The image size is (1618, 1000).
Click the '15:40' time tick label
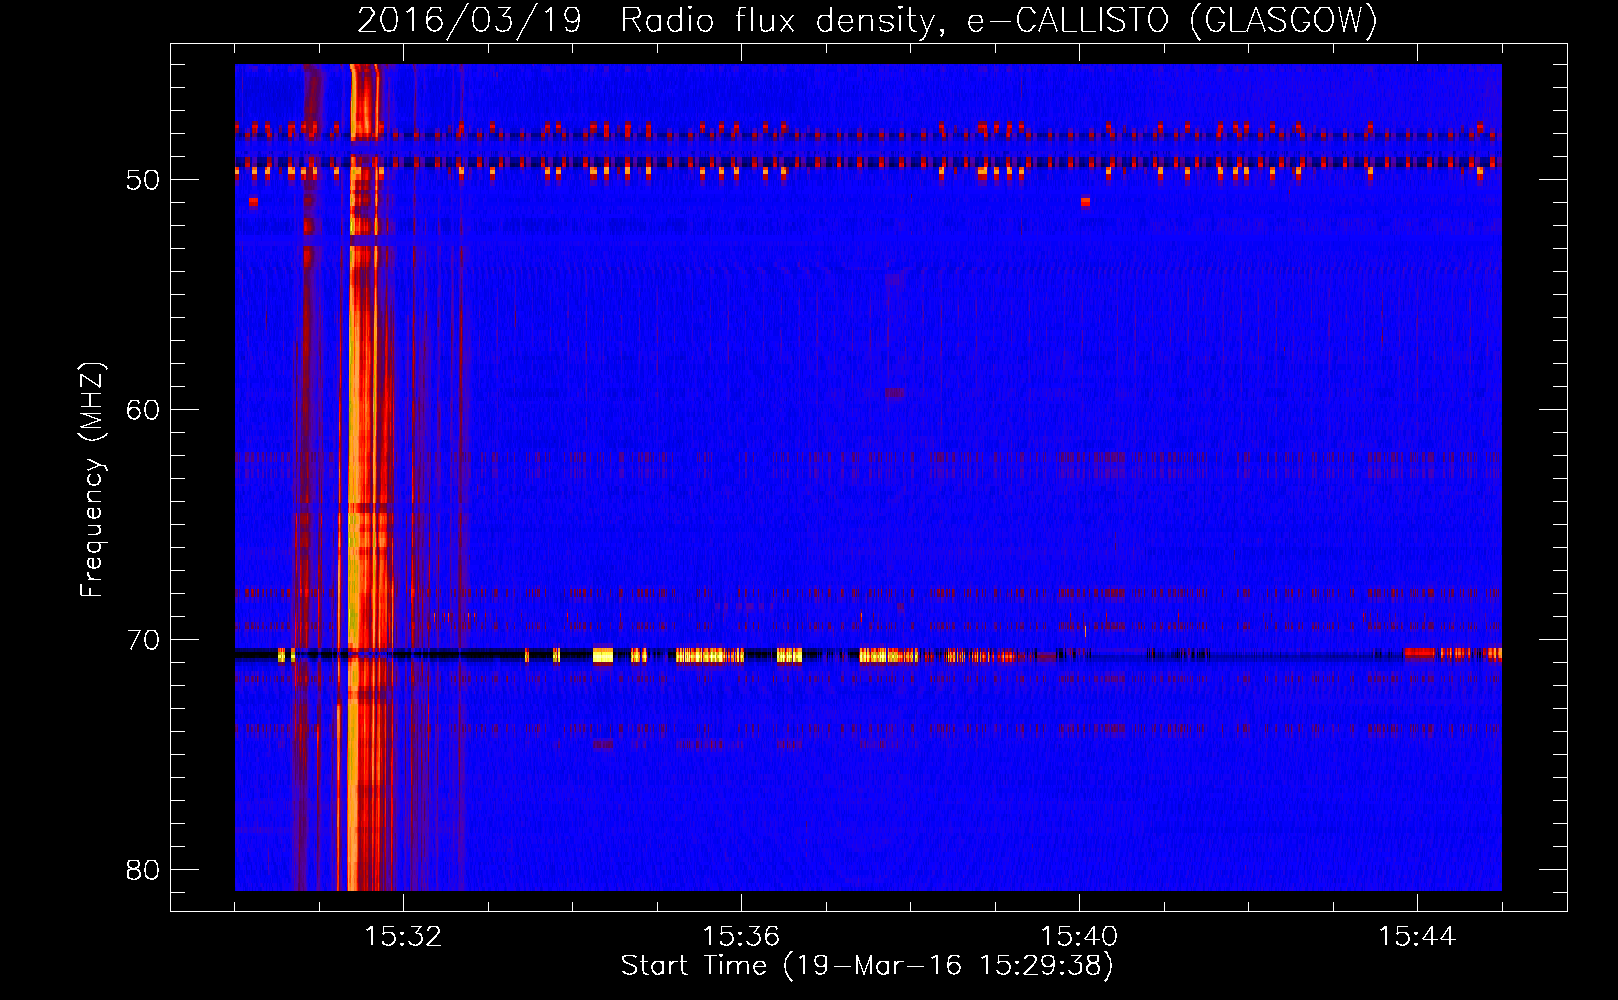coord(1079,936)
